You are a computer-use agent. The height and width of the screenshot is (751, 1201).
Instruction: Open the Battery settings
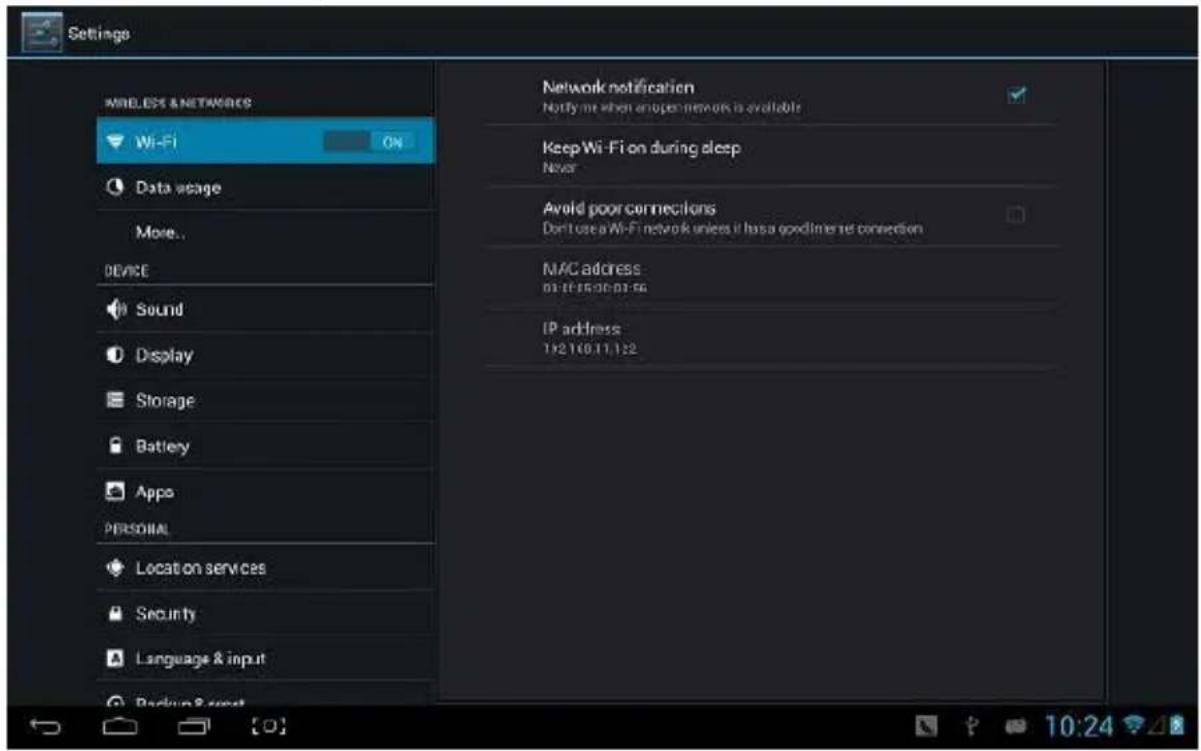tap(266, 447)
